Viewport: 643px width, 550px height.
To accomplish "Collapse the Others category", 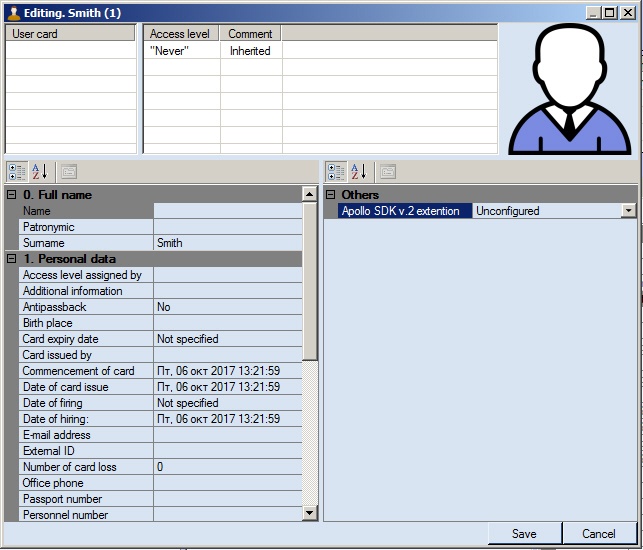I will 331,195.
